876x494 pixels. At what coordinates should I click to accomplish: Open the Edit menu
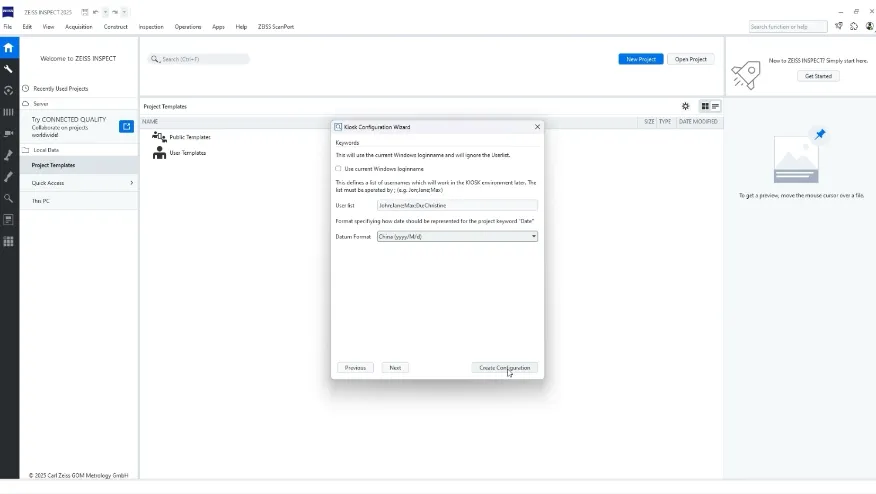pyautogui.click(x=27, y=27)
